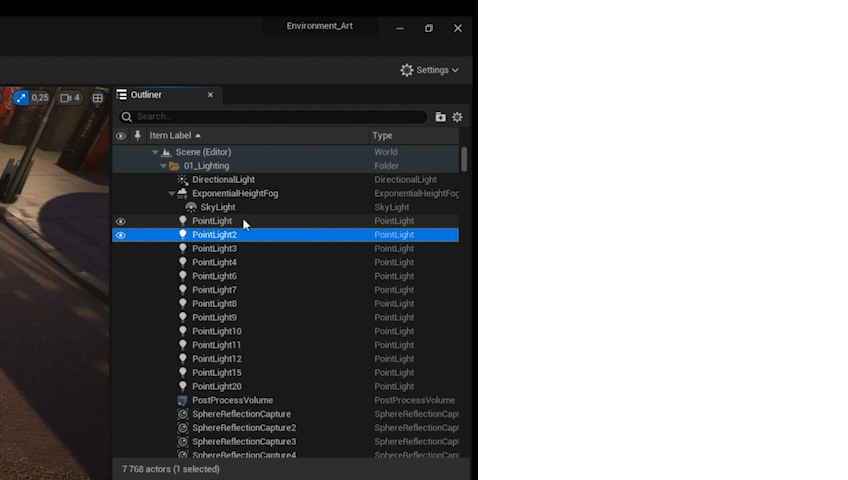Click the SkyLight icon

pyautogui.click(x=191, y=207)
